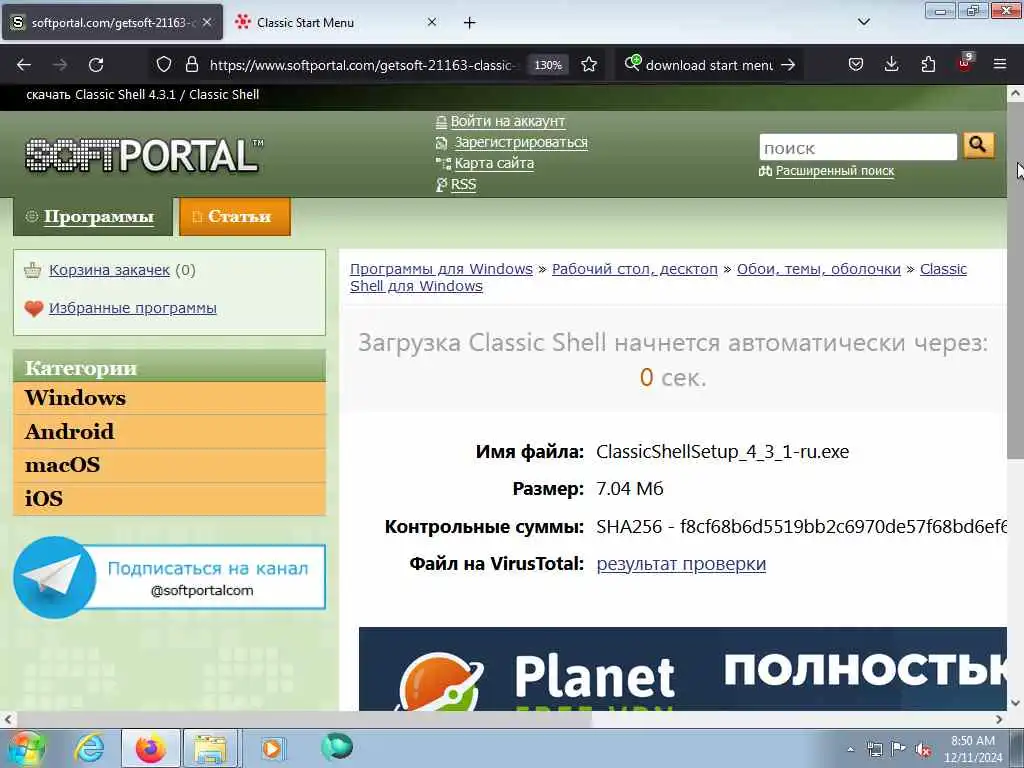Open the Pocket save icon

[x=856, y=65]
